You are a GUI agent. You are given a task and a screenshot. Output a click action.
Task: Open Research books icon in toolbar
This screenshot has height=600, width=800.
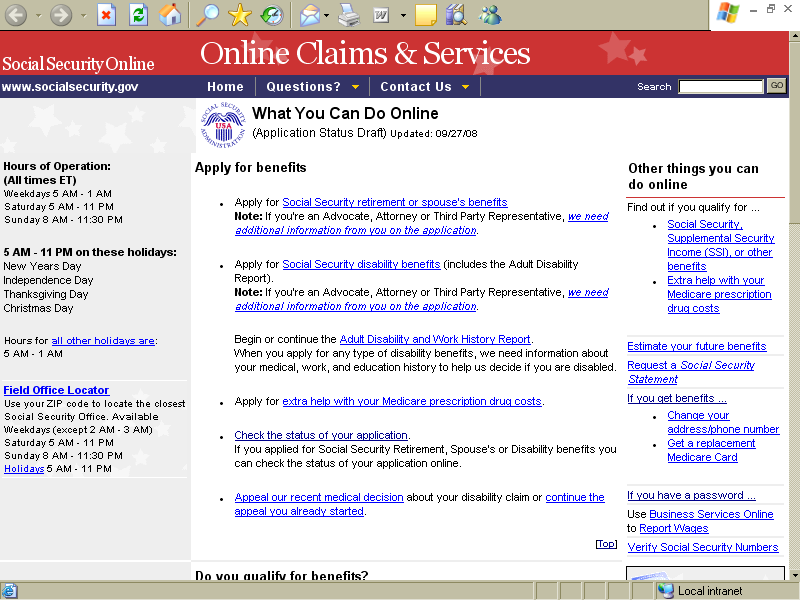[456, 15]
